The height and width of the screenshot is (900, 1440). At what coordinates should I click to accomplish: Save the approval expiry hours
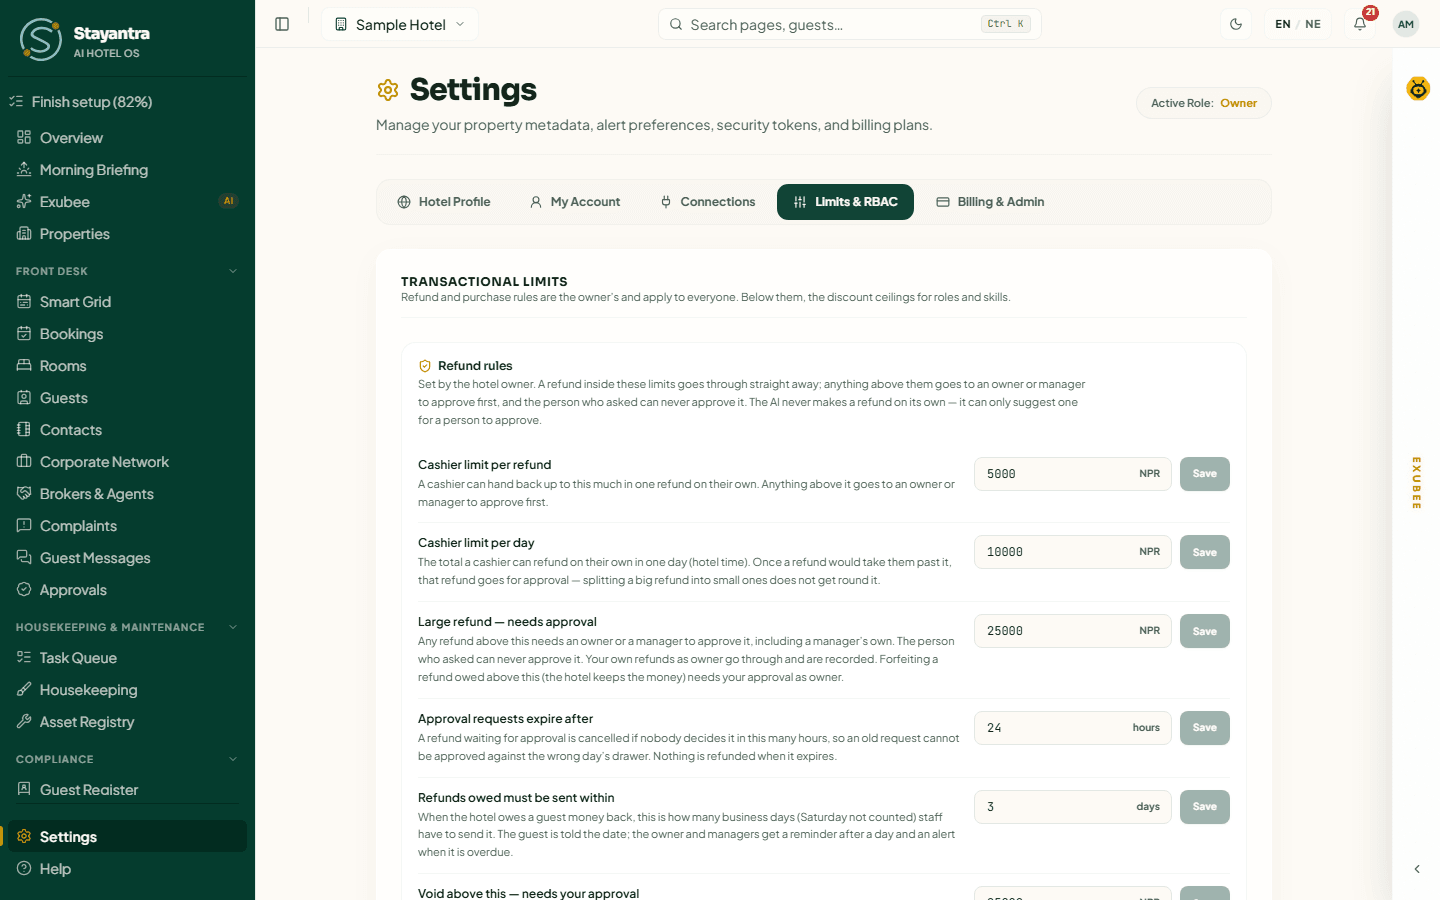click(1205, 728)
